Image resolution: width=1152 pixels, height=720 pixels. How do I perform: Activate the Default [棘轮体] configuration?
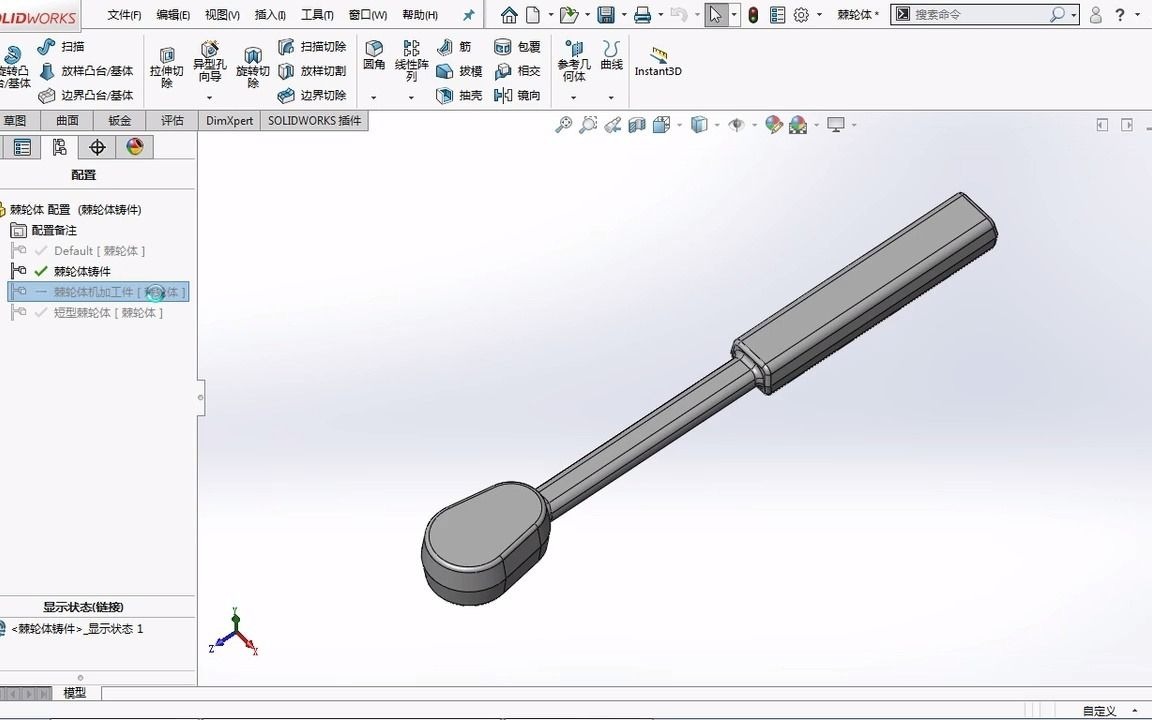pyautogui.click(x=95, y=250)
